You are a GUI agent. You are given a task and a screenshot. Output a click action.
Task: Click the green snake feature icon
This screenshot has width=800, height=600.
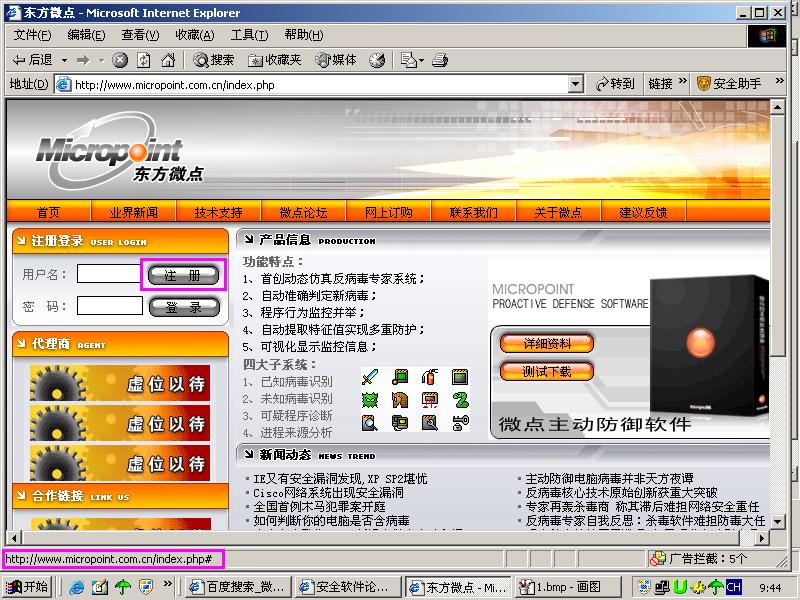tap(460, 400)
